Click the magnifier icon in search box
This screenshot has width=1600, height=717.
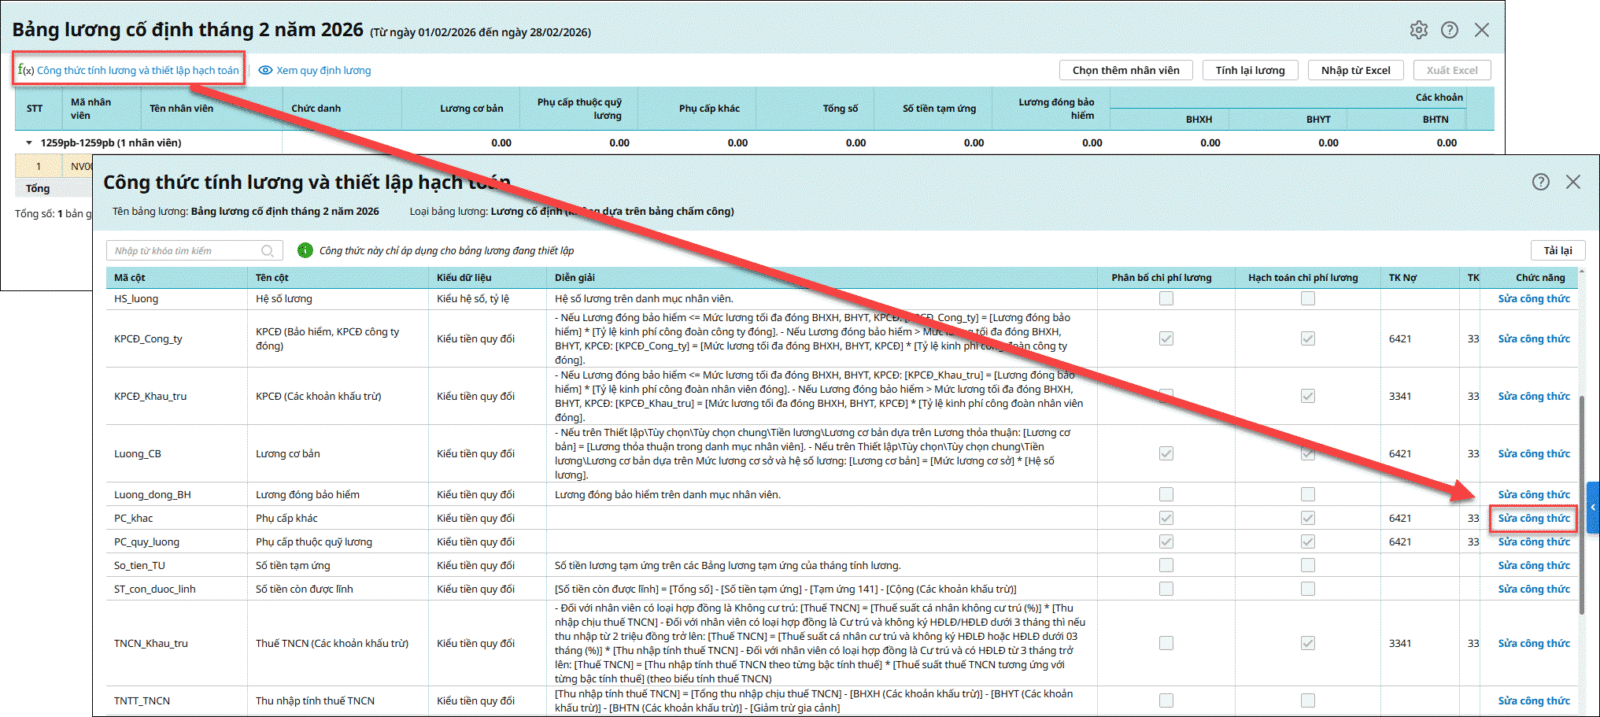[268, 251]
